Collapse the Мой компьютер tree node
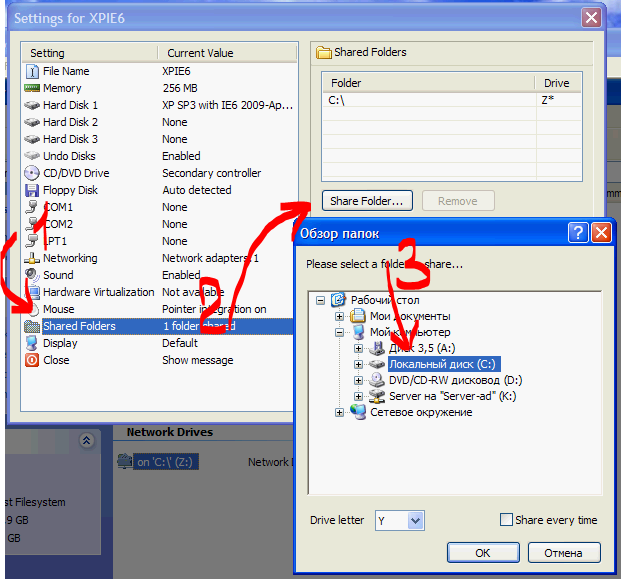The width and height of the screenshot is (621, 579). coord(339,332)
